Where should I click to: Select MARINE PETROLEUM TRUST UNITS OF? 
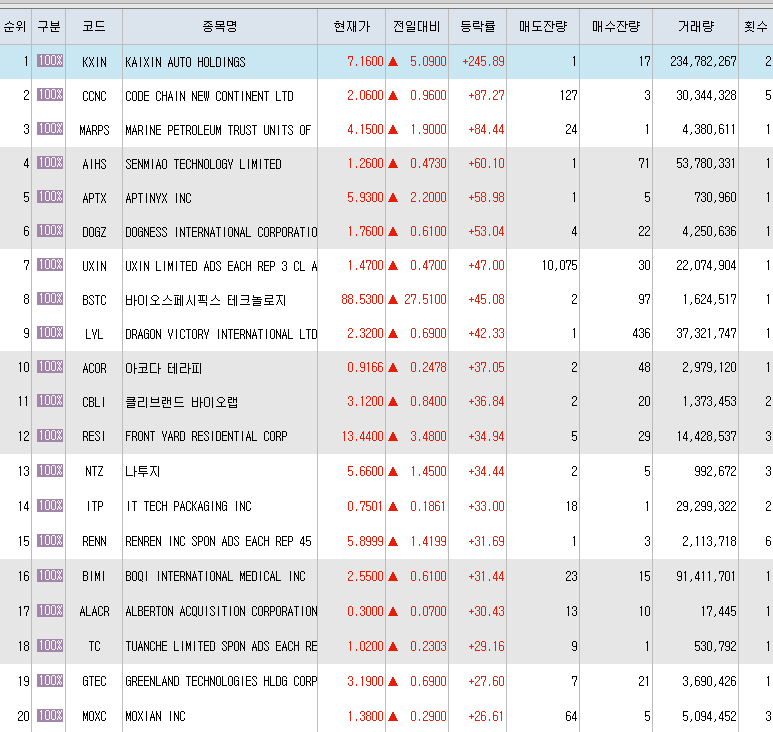point(218,130)
